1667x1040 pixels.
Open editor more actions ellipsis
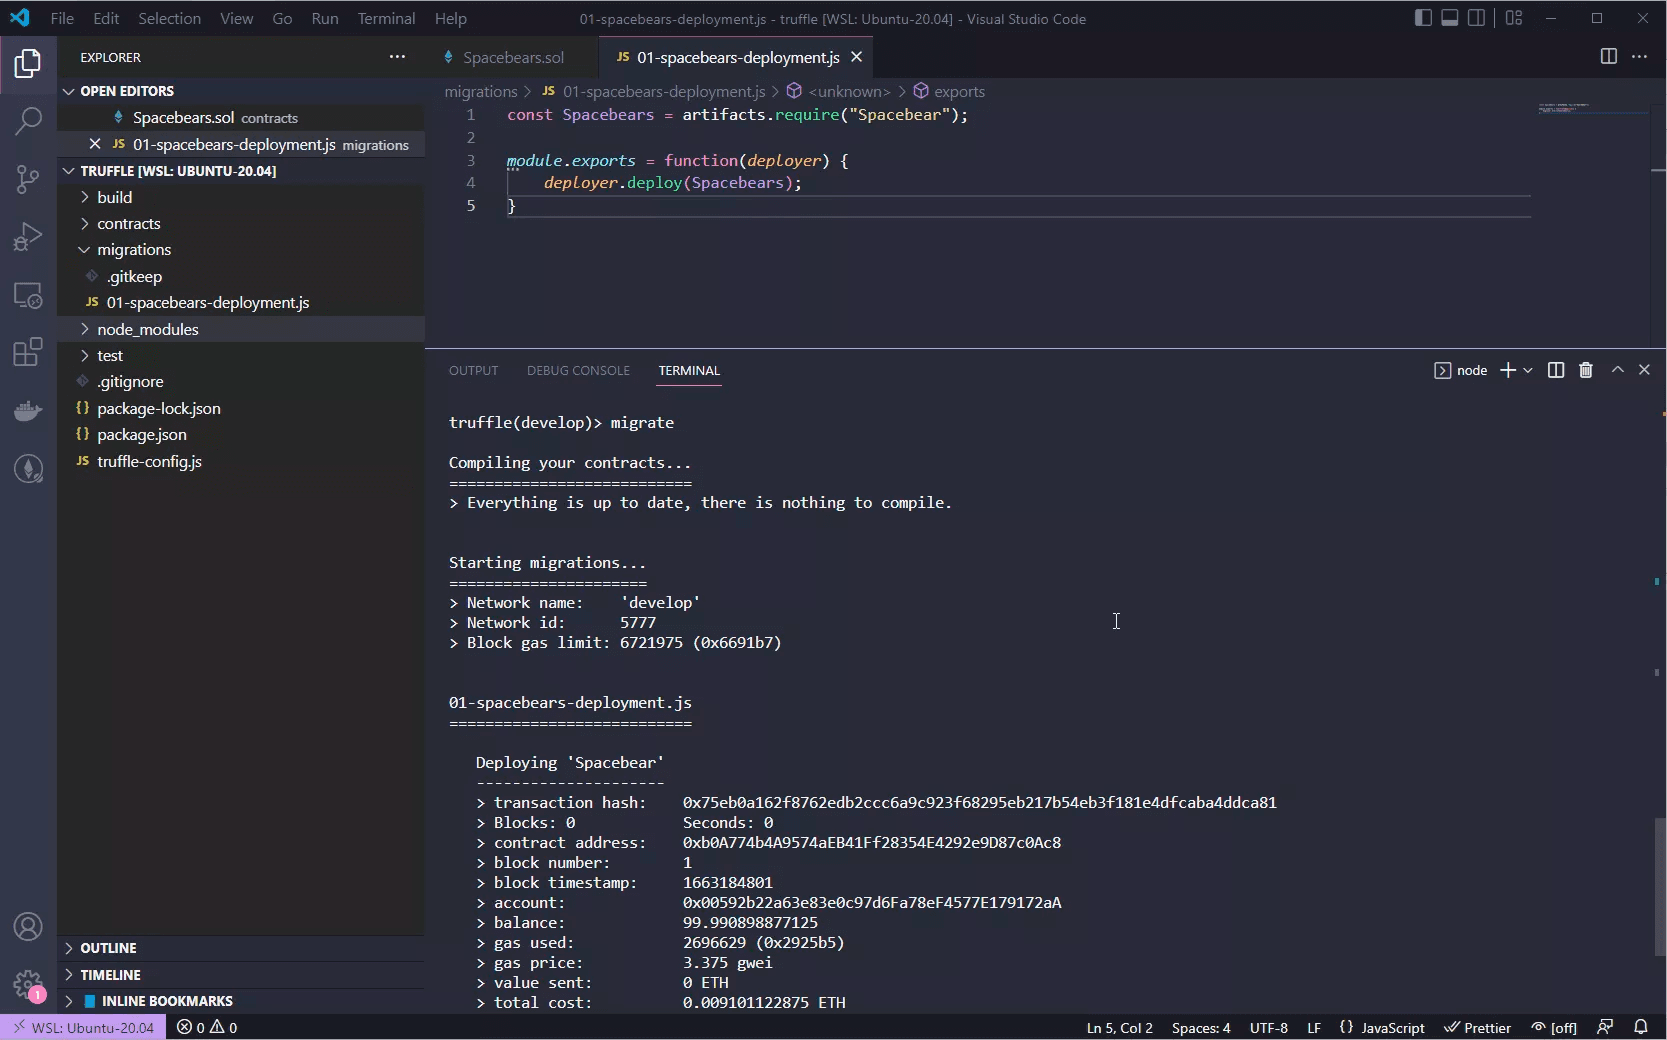(1639, 57)
